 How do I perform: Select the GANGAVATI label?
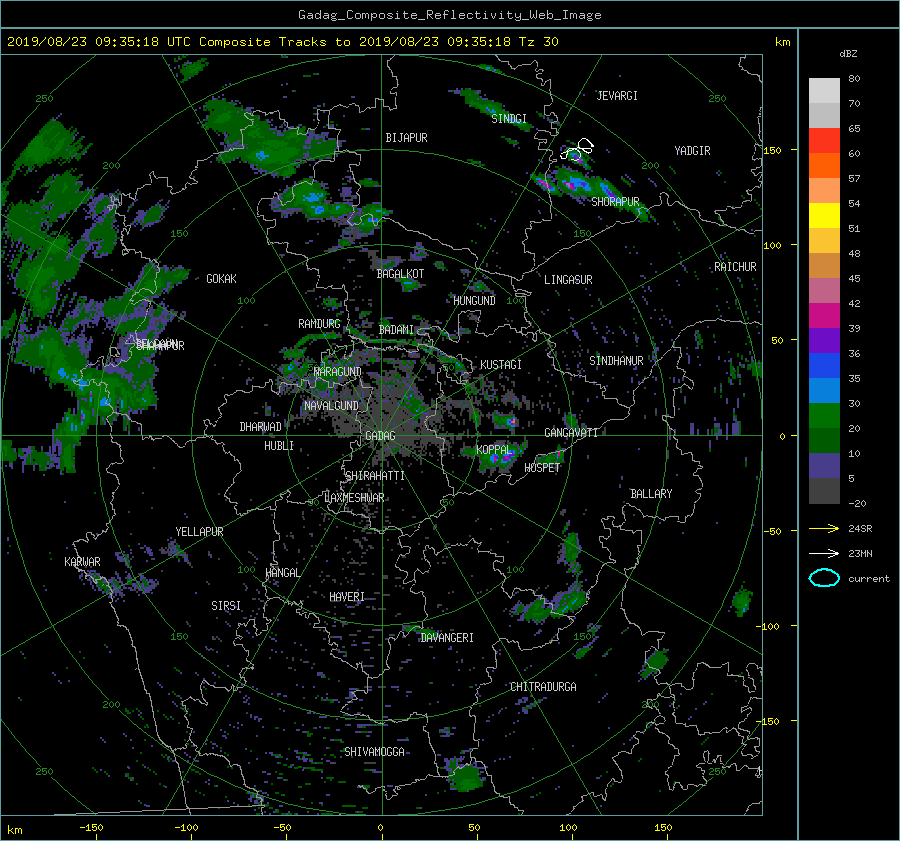click(x=571, y=433)
